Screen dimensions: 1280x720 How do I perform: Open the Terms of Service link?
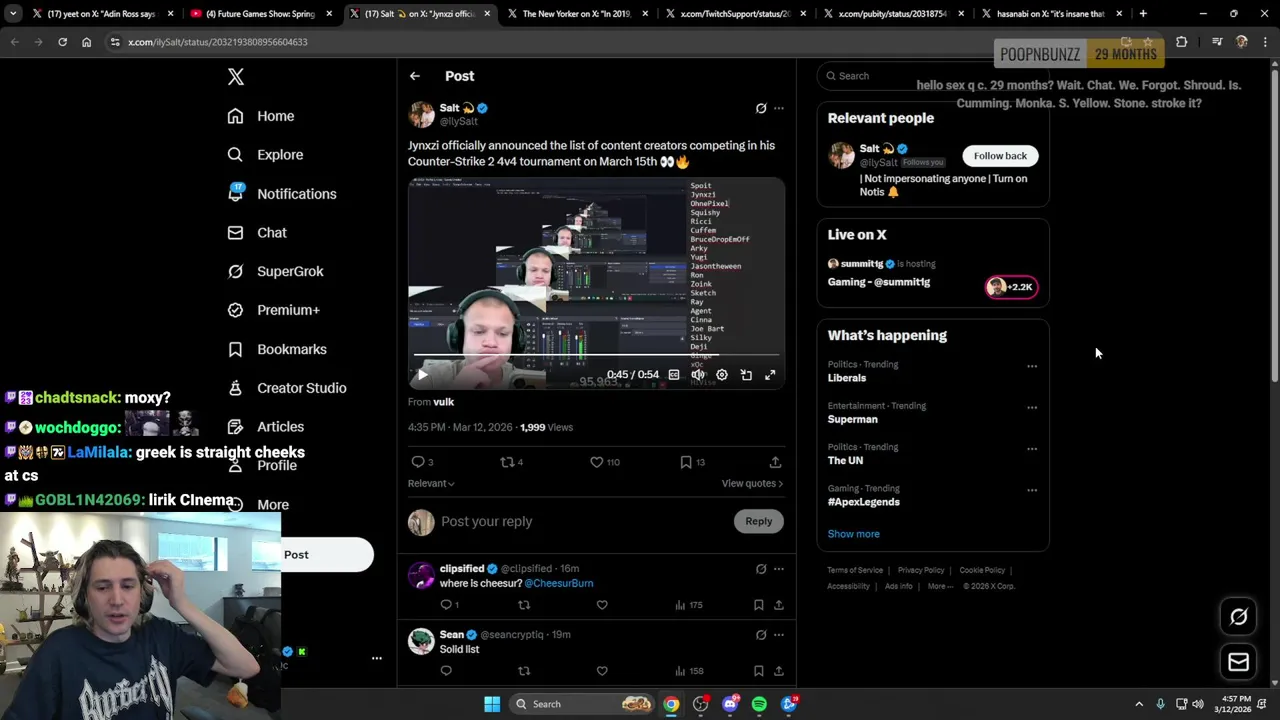click(855, 570)
